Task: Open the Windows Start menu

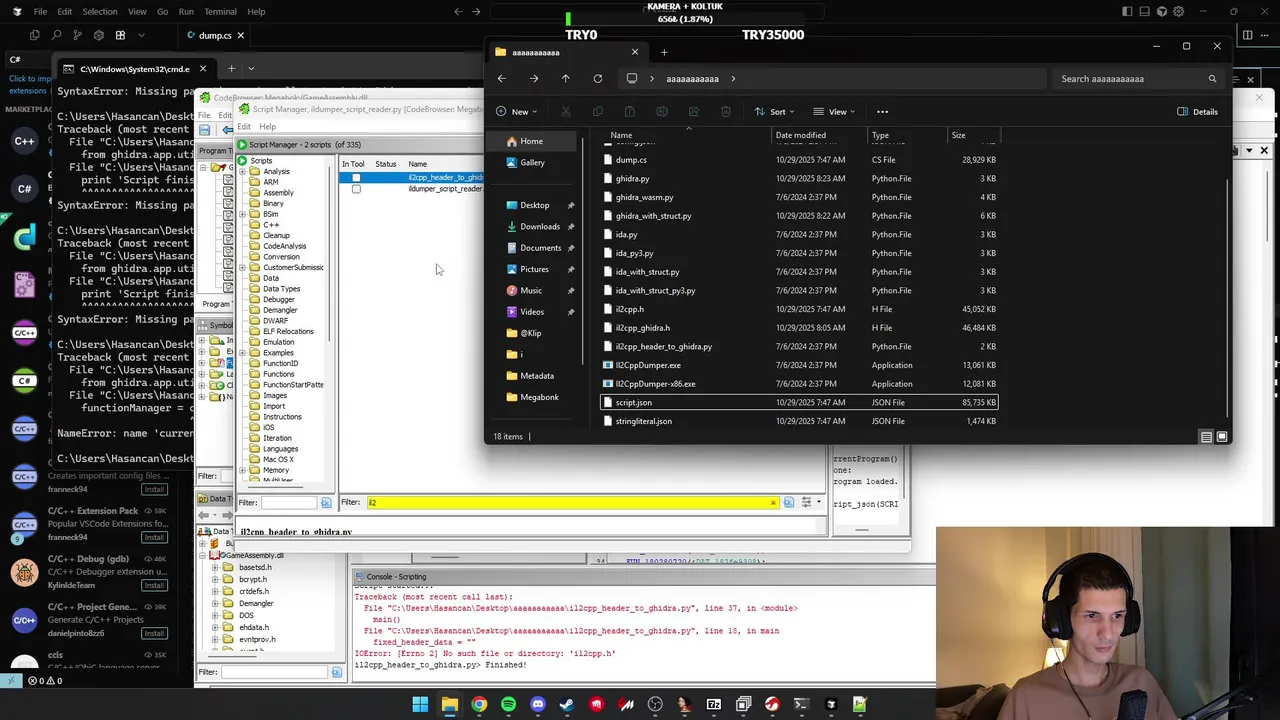Action: [420, 704]
